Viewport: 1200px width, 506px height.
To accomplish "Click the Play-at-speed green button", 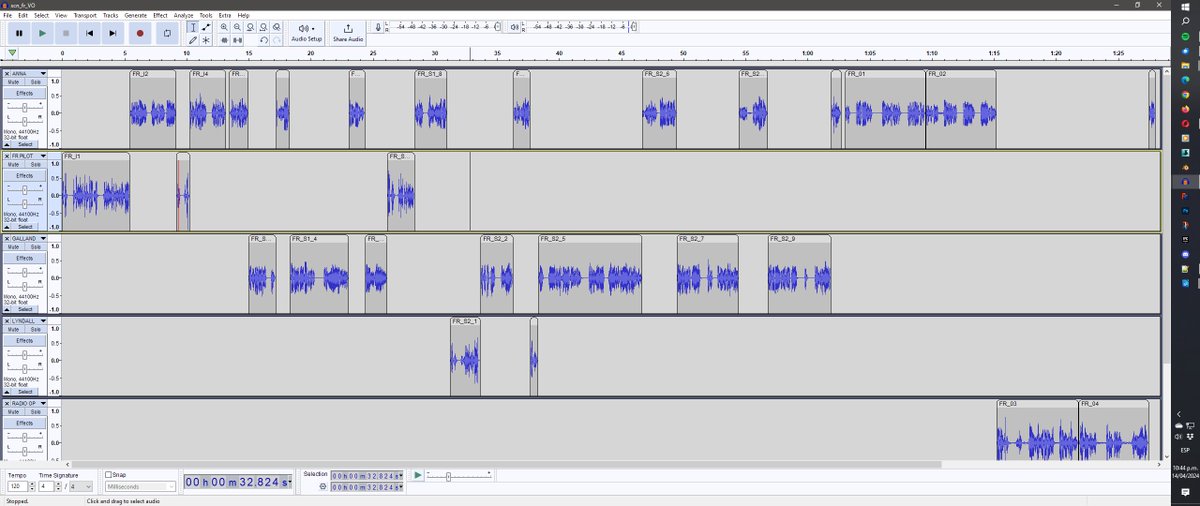I will pyautogui.click(x=418, y=475).
